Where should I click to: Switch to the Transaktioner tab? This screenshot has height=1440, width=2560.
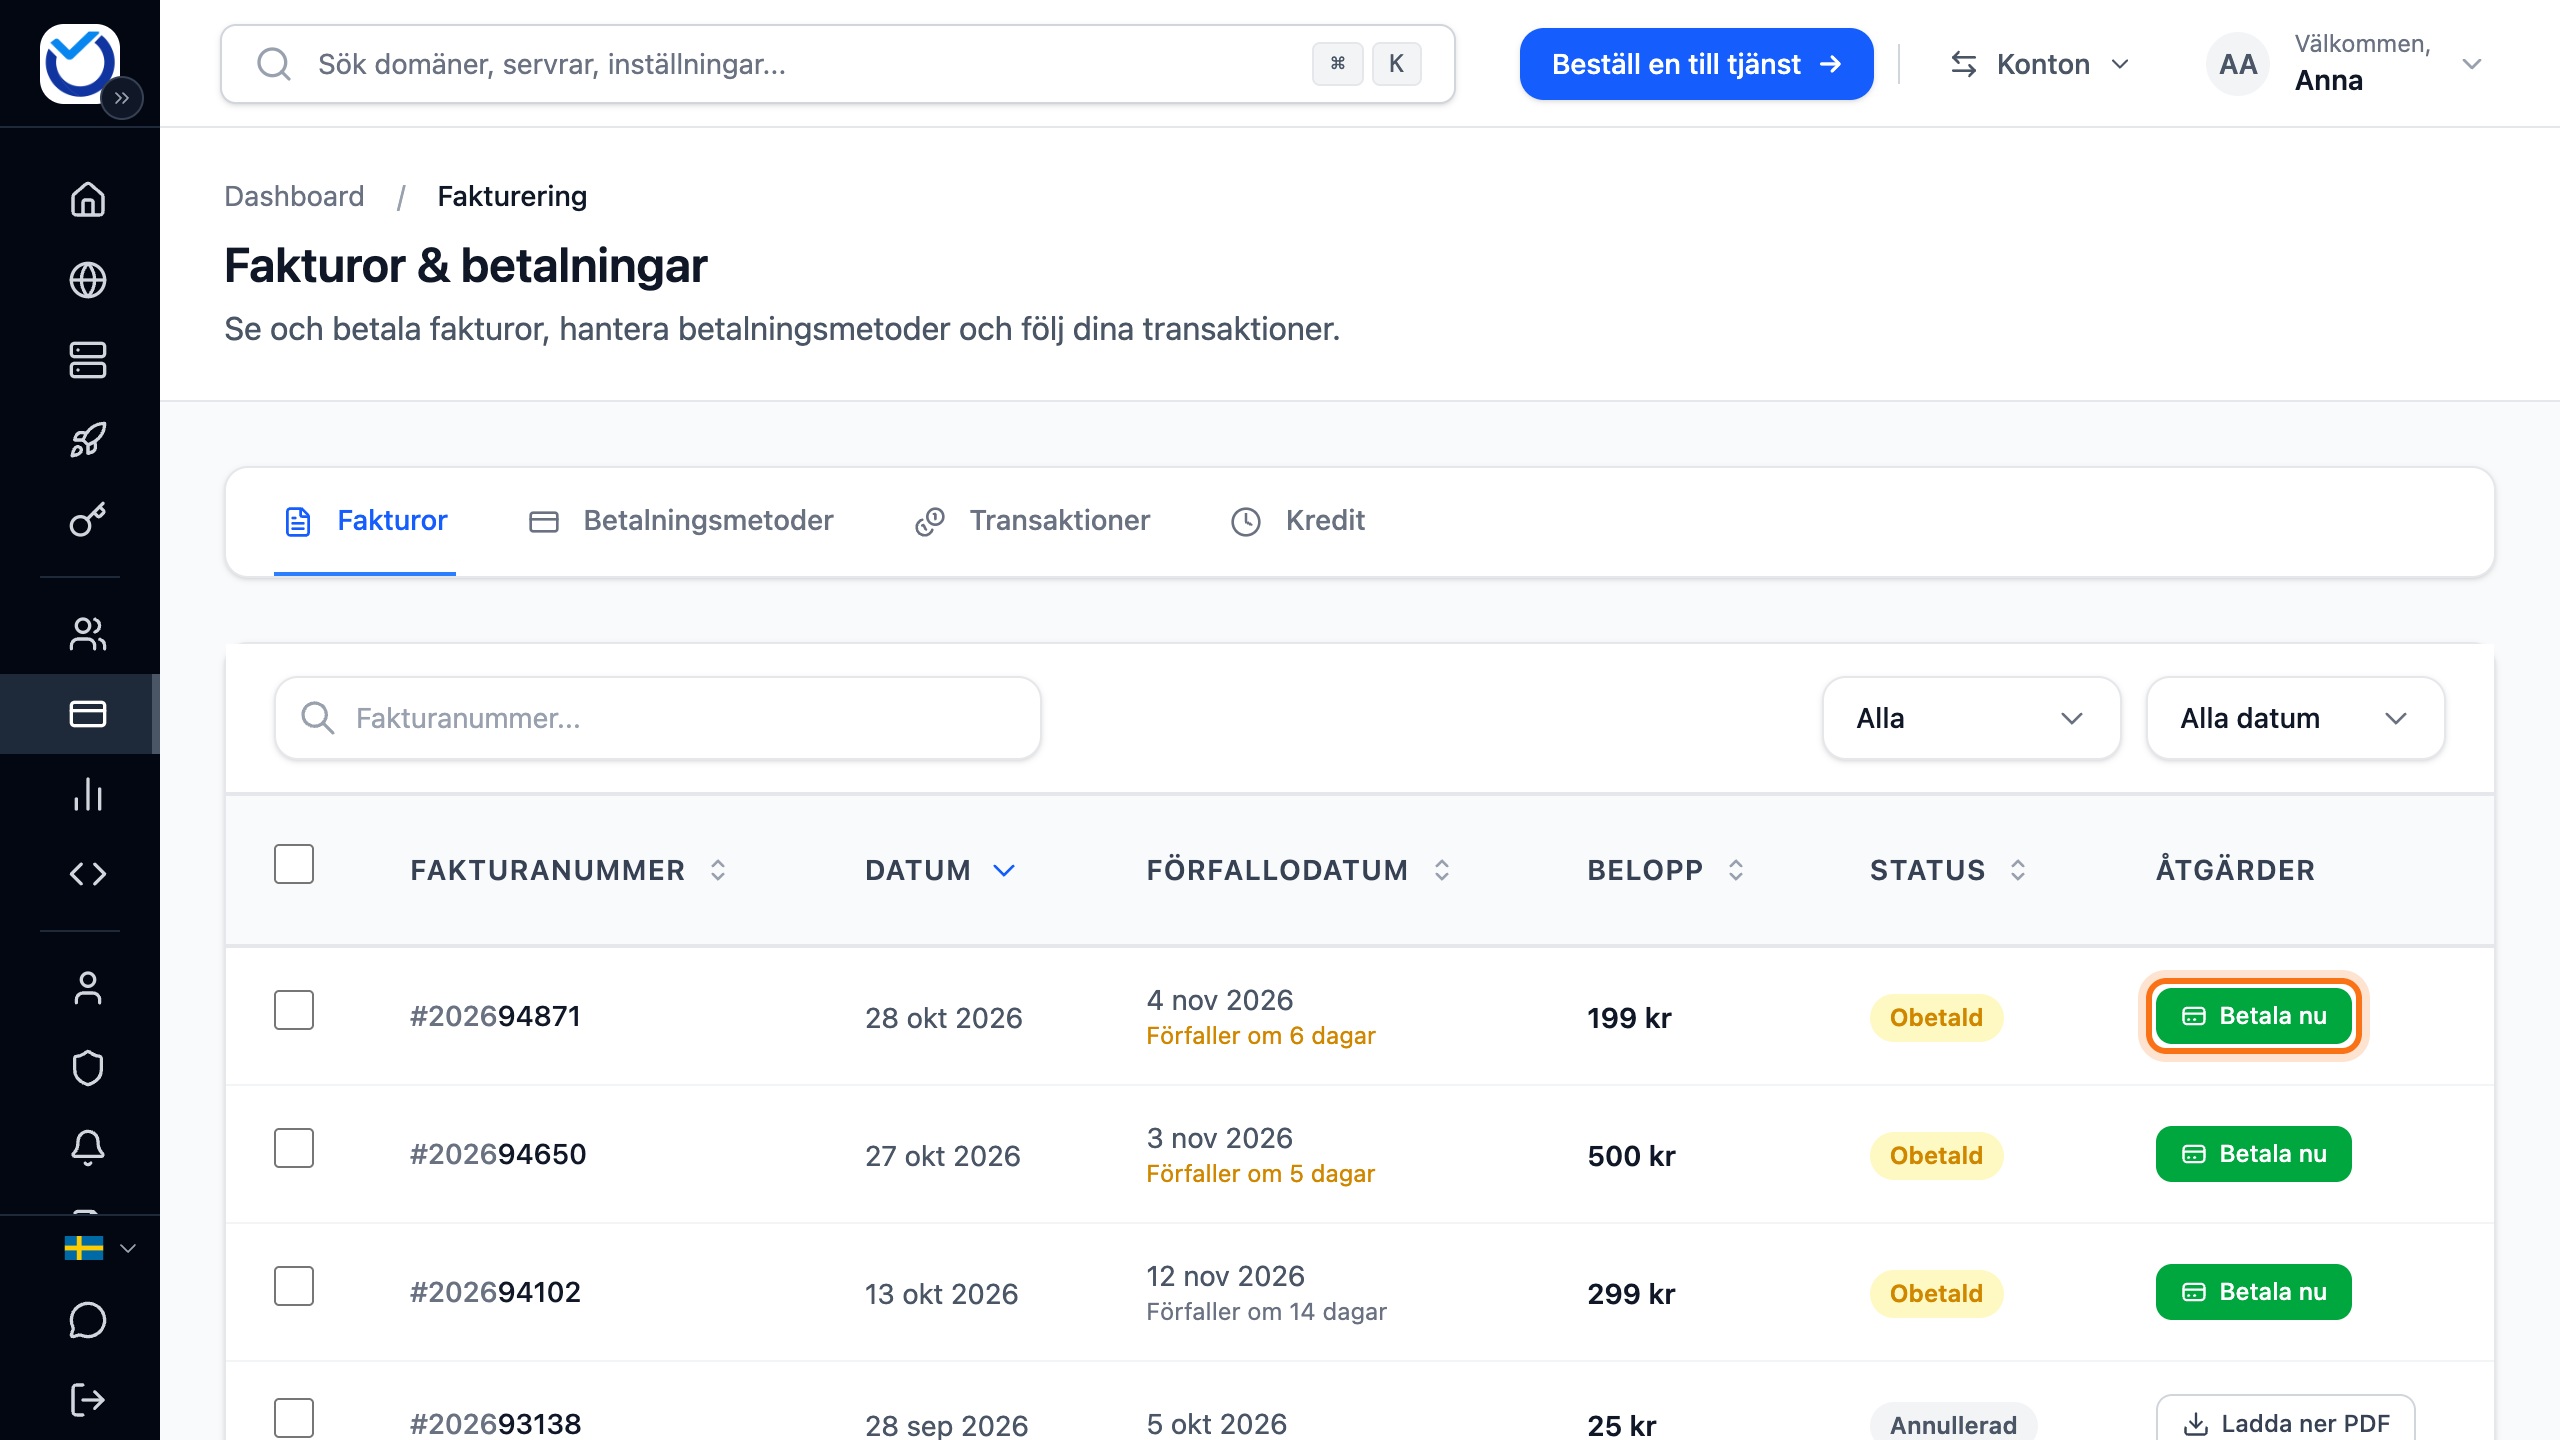(x=1032, y=521)
